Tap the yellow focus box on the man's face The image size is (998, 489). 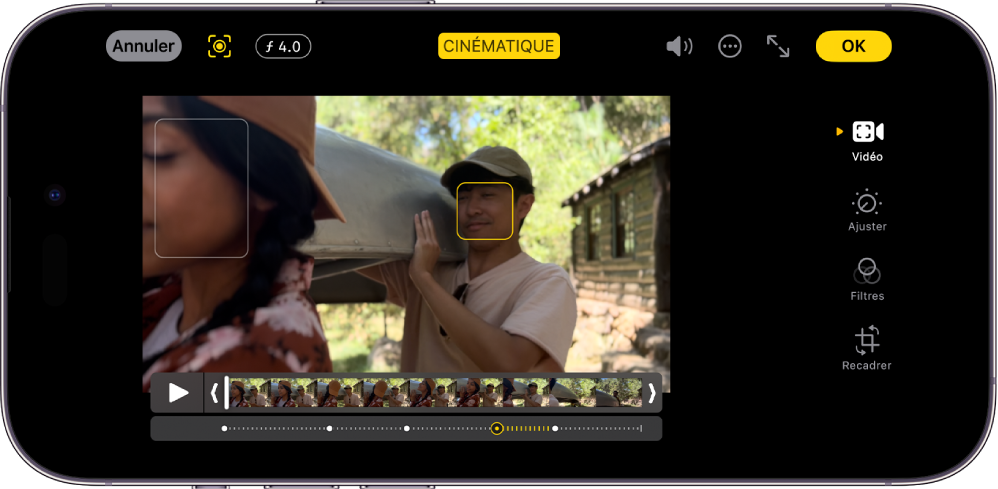pos(485,211)
